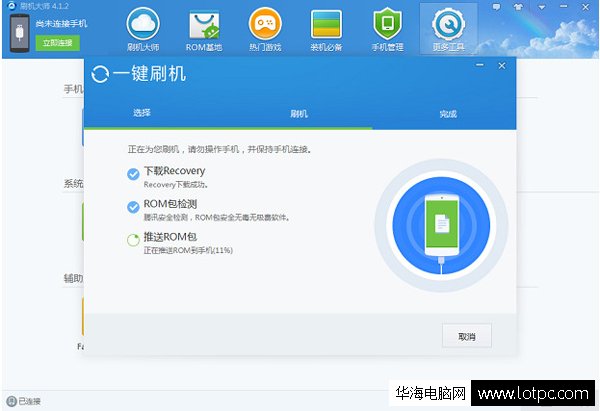Click the 刷机大师 app logo in title bar

click(x=12, y=6)
